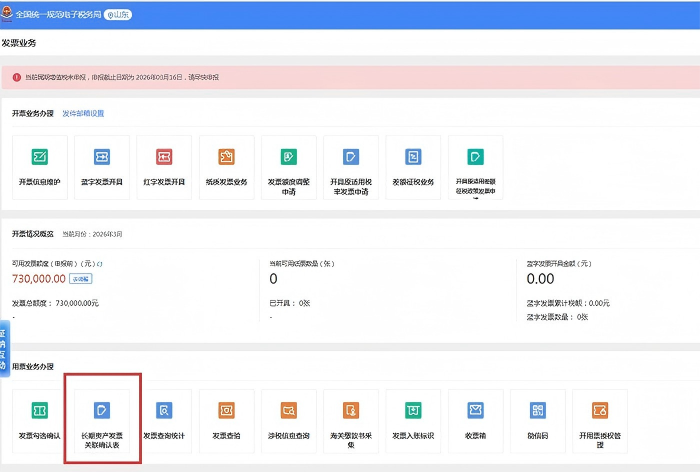Click the 全国统一规范电子税务局 title

pos(58,15)
